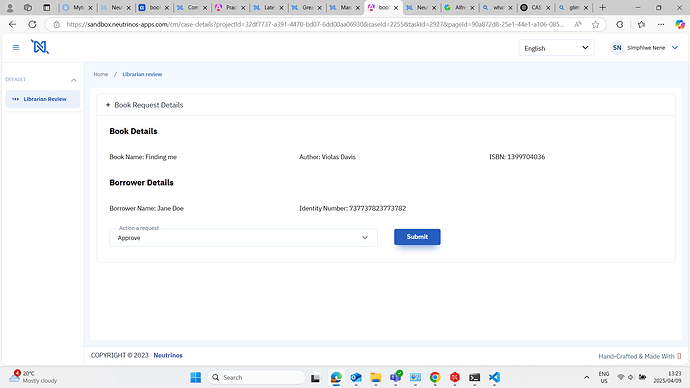Collapse the DEFAULT sidebar section
Image resolution: width=690 pixels, height=388 pixels.
coord(73,80)
